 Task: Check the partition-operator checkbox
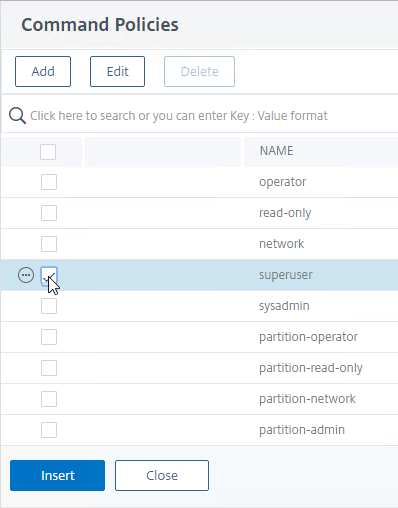pos(49,337)
